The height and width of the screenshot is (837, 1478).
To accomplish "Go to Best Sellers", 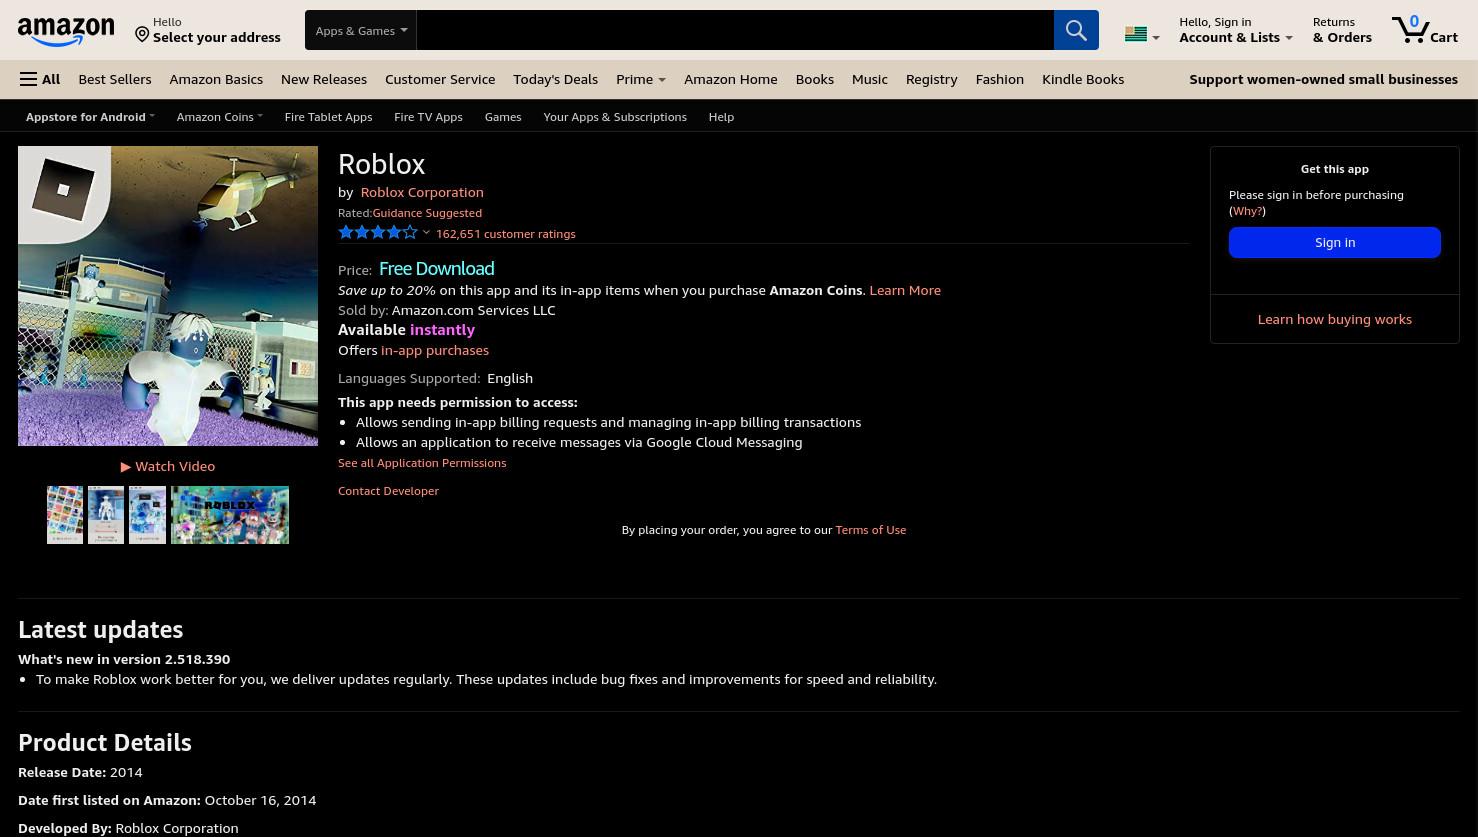I will click(115, 79).
